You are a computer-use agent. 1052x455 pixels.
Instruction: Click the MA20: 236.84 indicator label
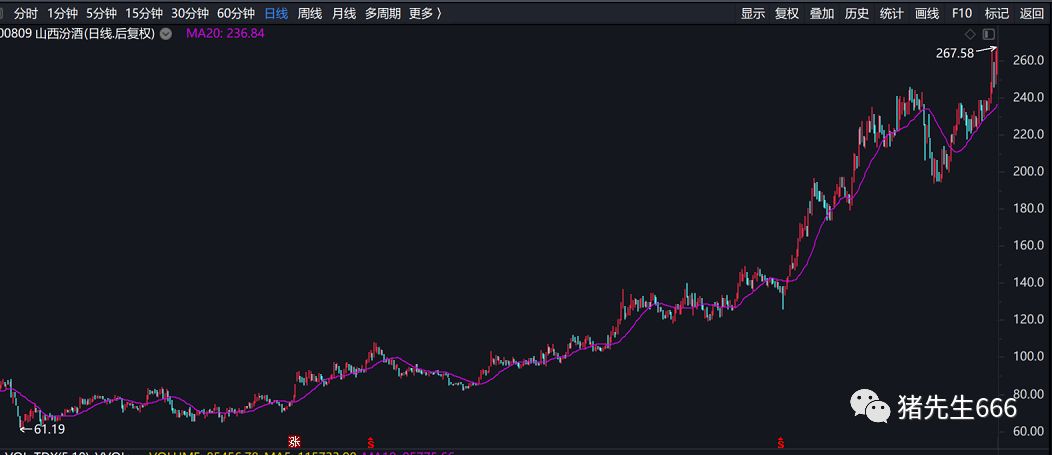225,34
